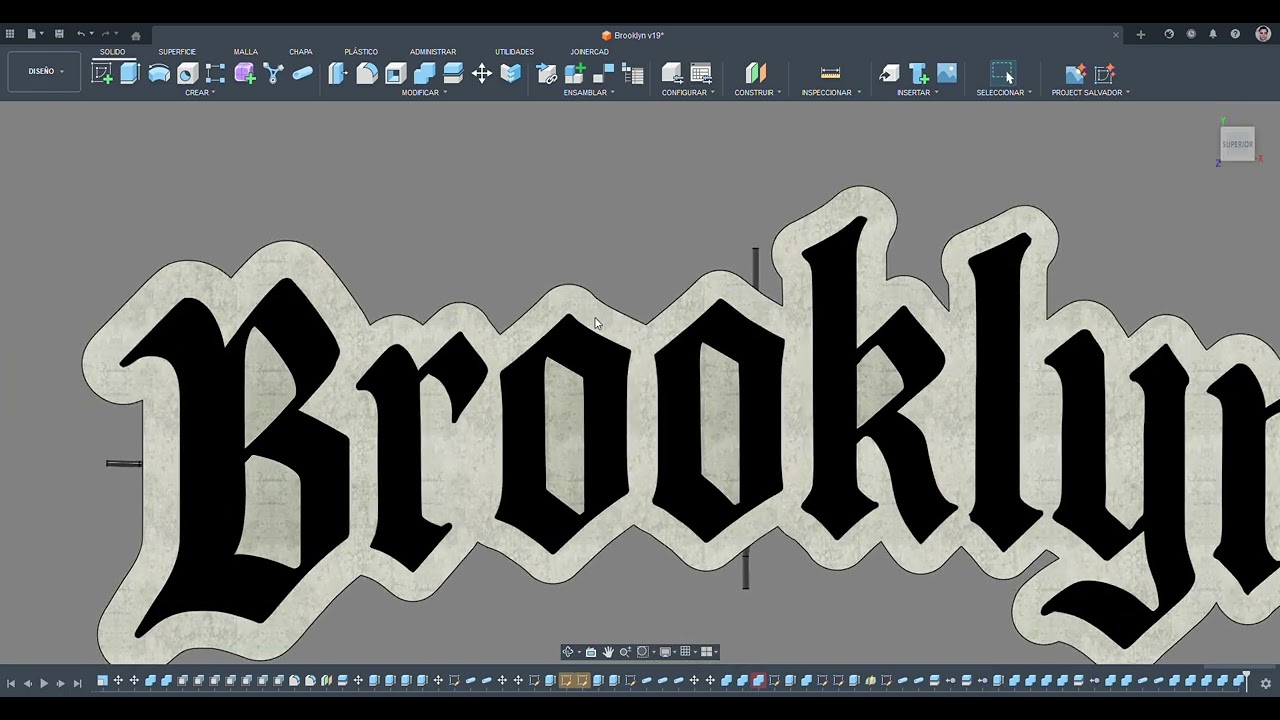The height and width of the screenshot is (720, 1280).
Task: Select the Hole tool
Action: pos(187,73)
